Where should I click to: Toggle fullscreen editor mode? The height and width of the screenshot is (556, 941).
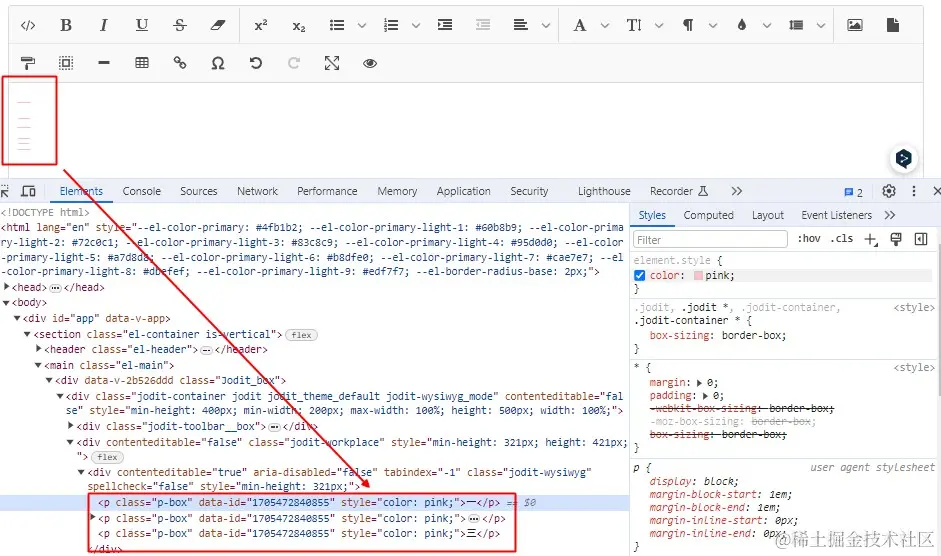[x=332, y=63]
